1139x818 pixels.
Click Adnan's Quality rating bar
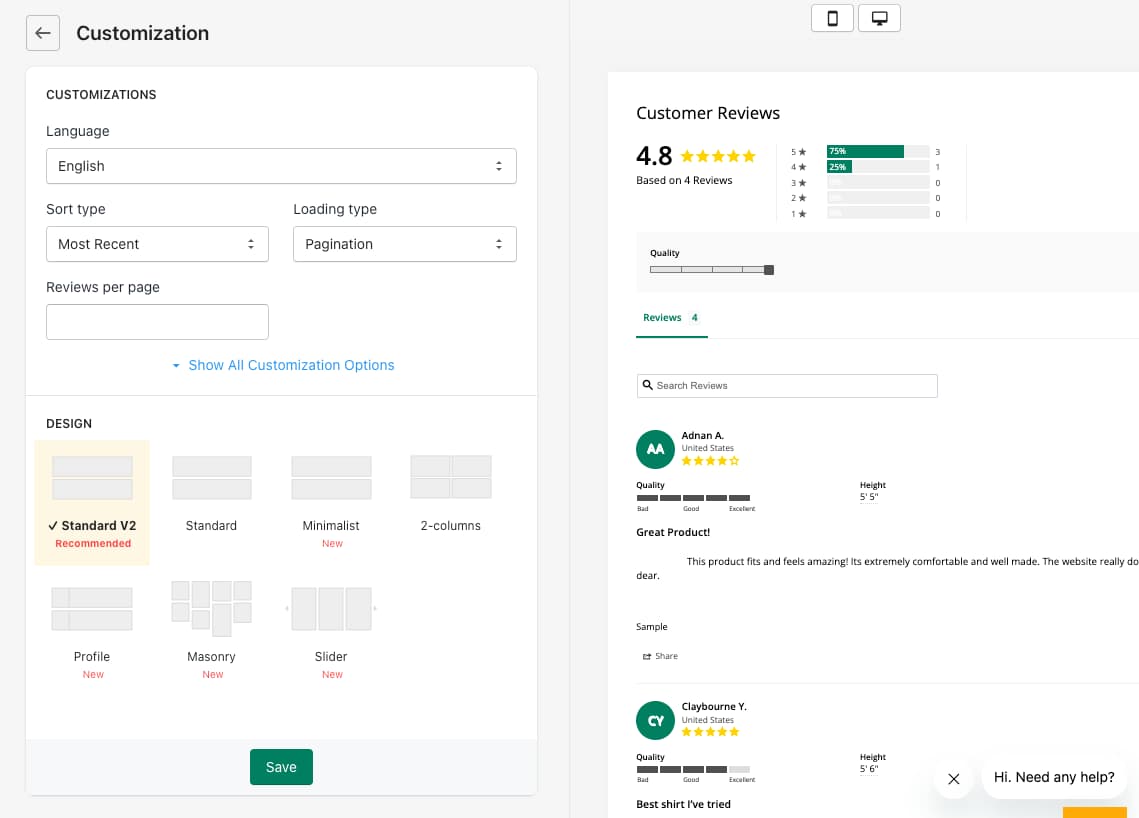click(694, 498)
